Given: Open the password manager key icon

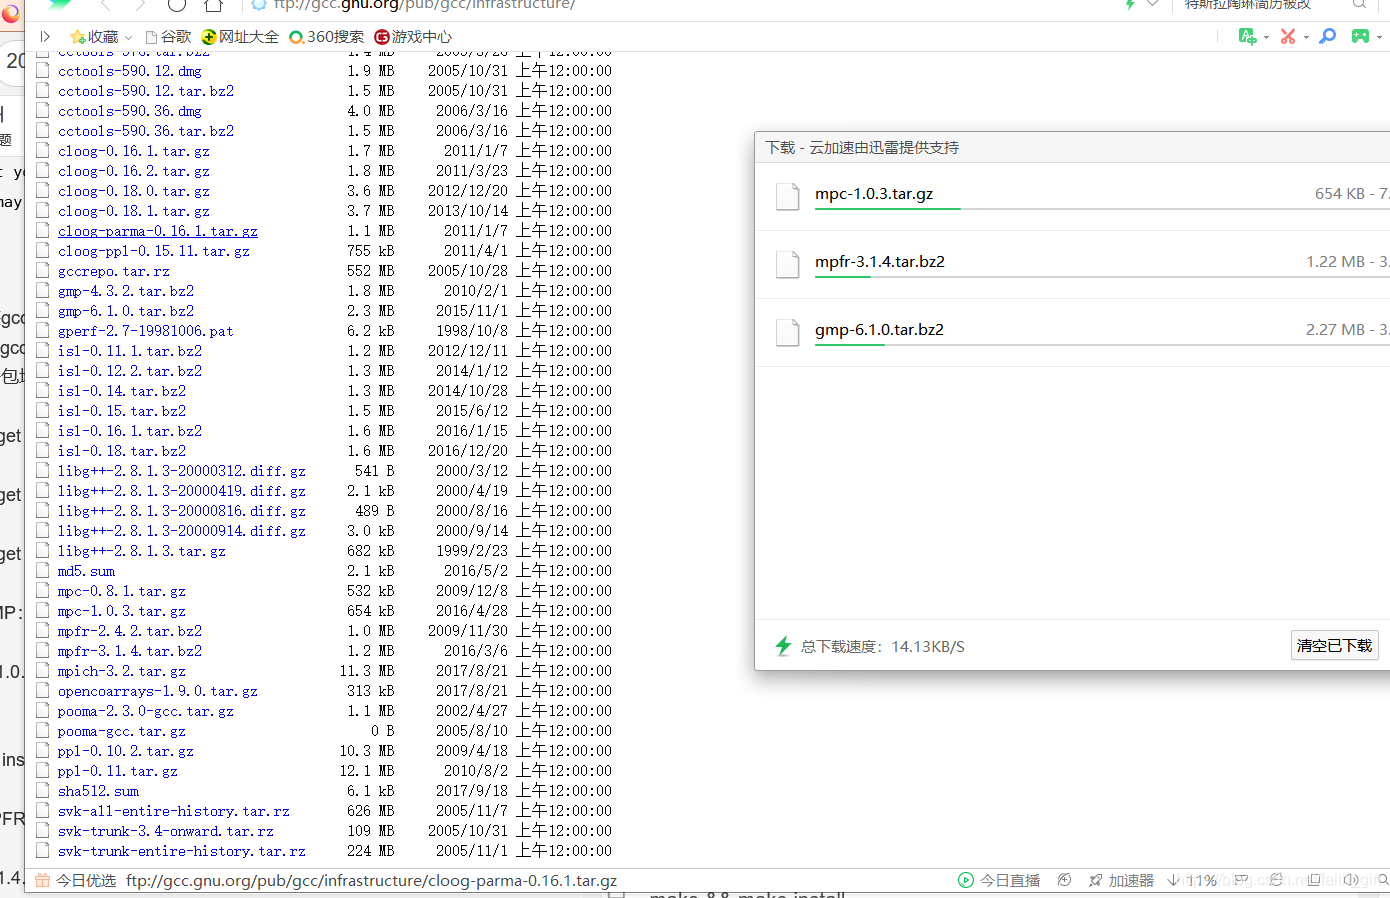Looking at the screenshot, I should 1327,36.
